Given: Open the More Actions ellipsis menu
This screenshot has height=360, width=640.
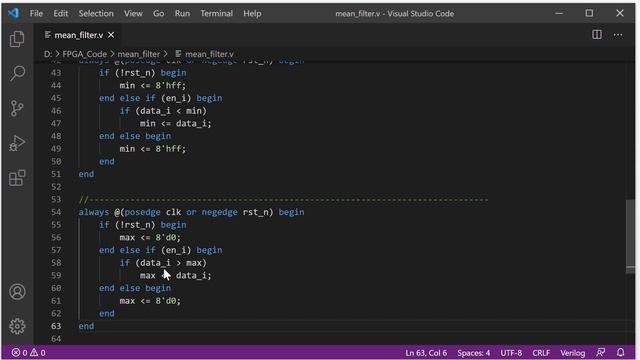Looking at the screenshot, I should [618, 35].
